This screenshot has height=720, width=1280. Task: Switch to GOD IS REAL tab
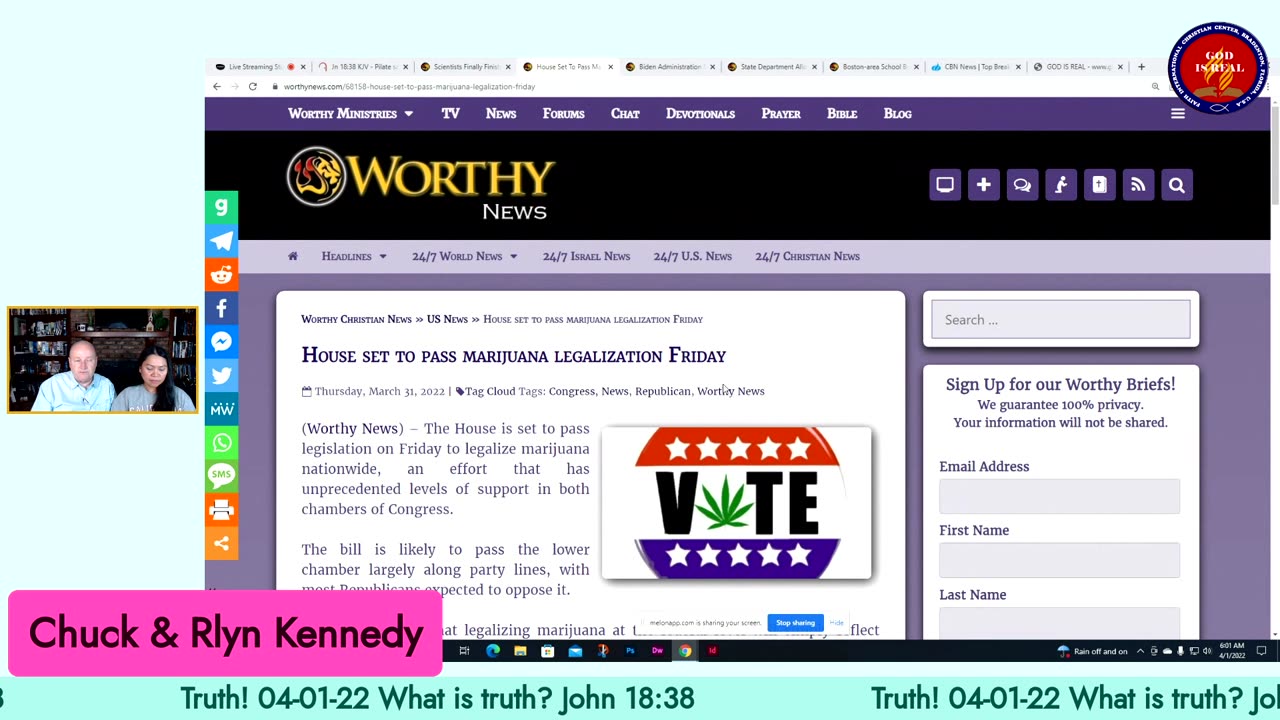click(1078, 67)
